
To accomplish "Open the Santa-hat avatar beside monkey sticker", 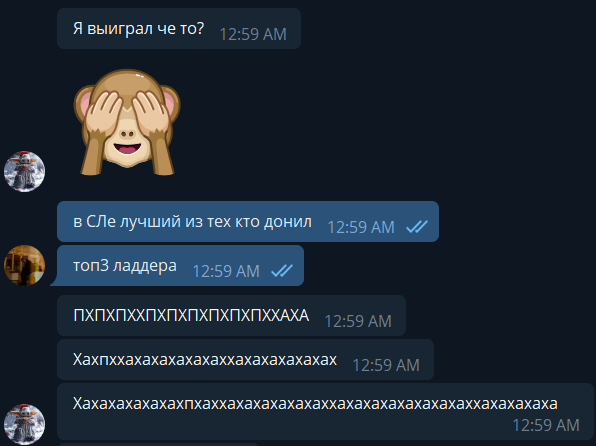I will tap(24, 171).
